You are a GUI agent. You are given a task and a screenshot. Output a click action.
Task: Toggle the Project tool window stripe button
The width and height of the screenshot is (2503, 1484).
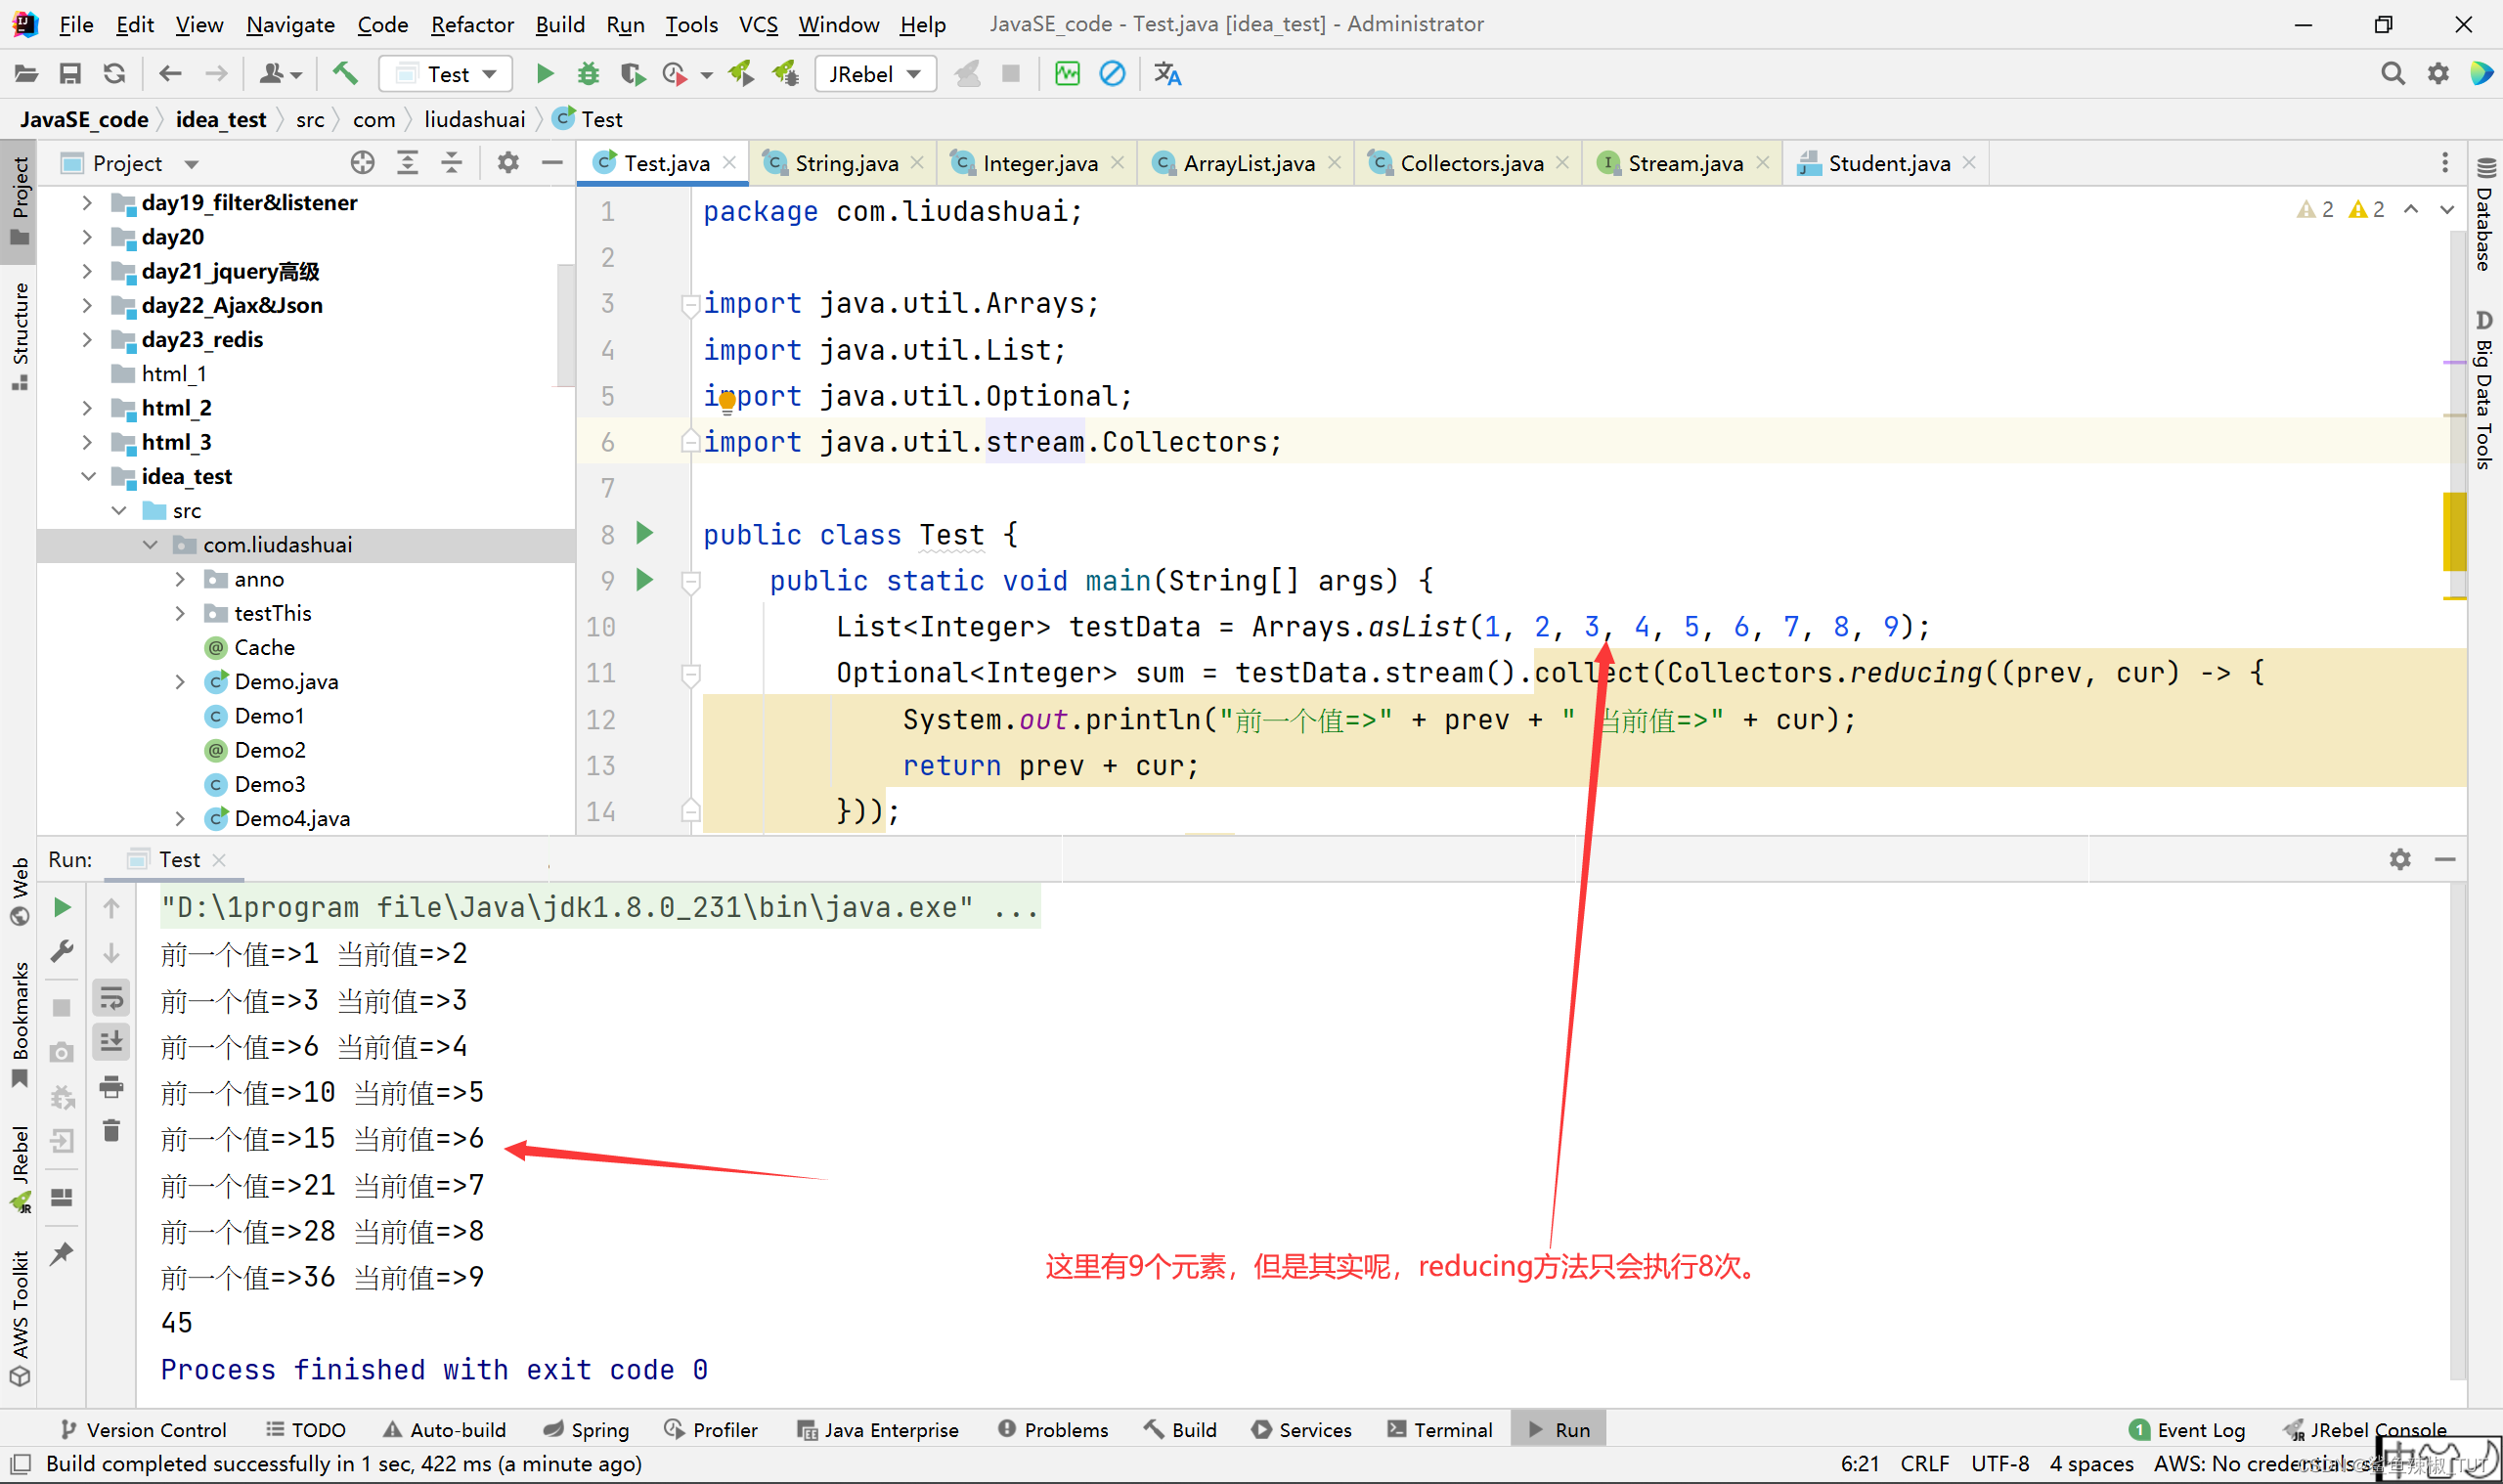click(19, 202)
